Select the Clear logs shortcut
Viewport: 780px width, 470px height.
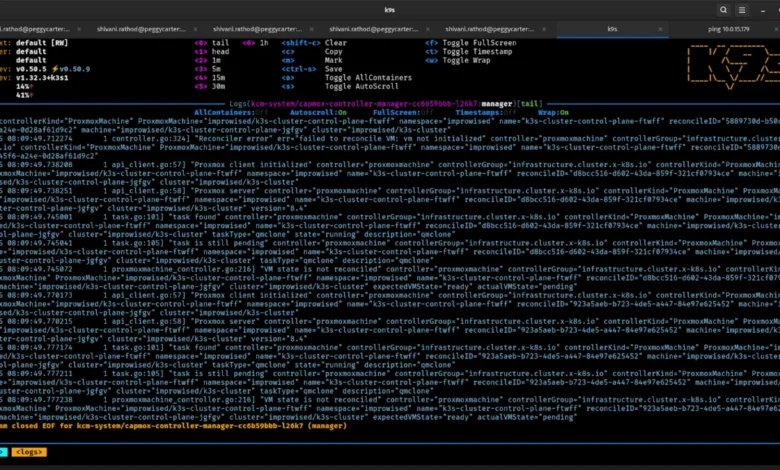coord(335,43)
